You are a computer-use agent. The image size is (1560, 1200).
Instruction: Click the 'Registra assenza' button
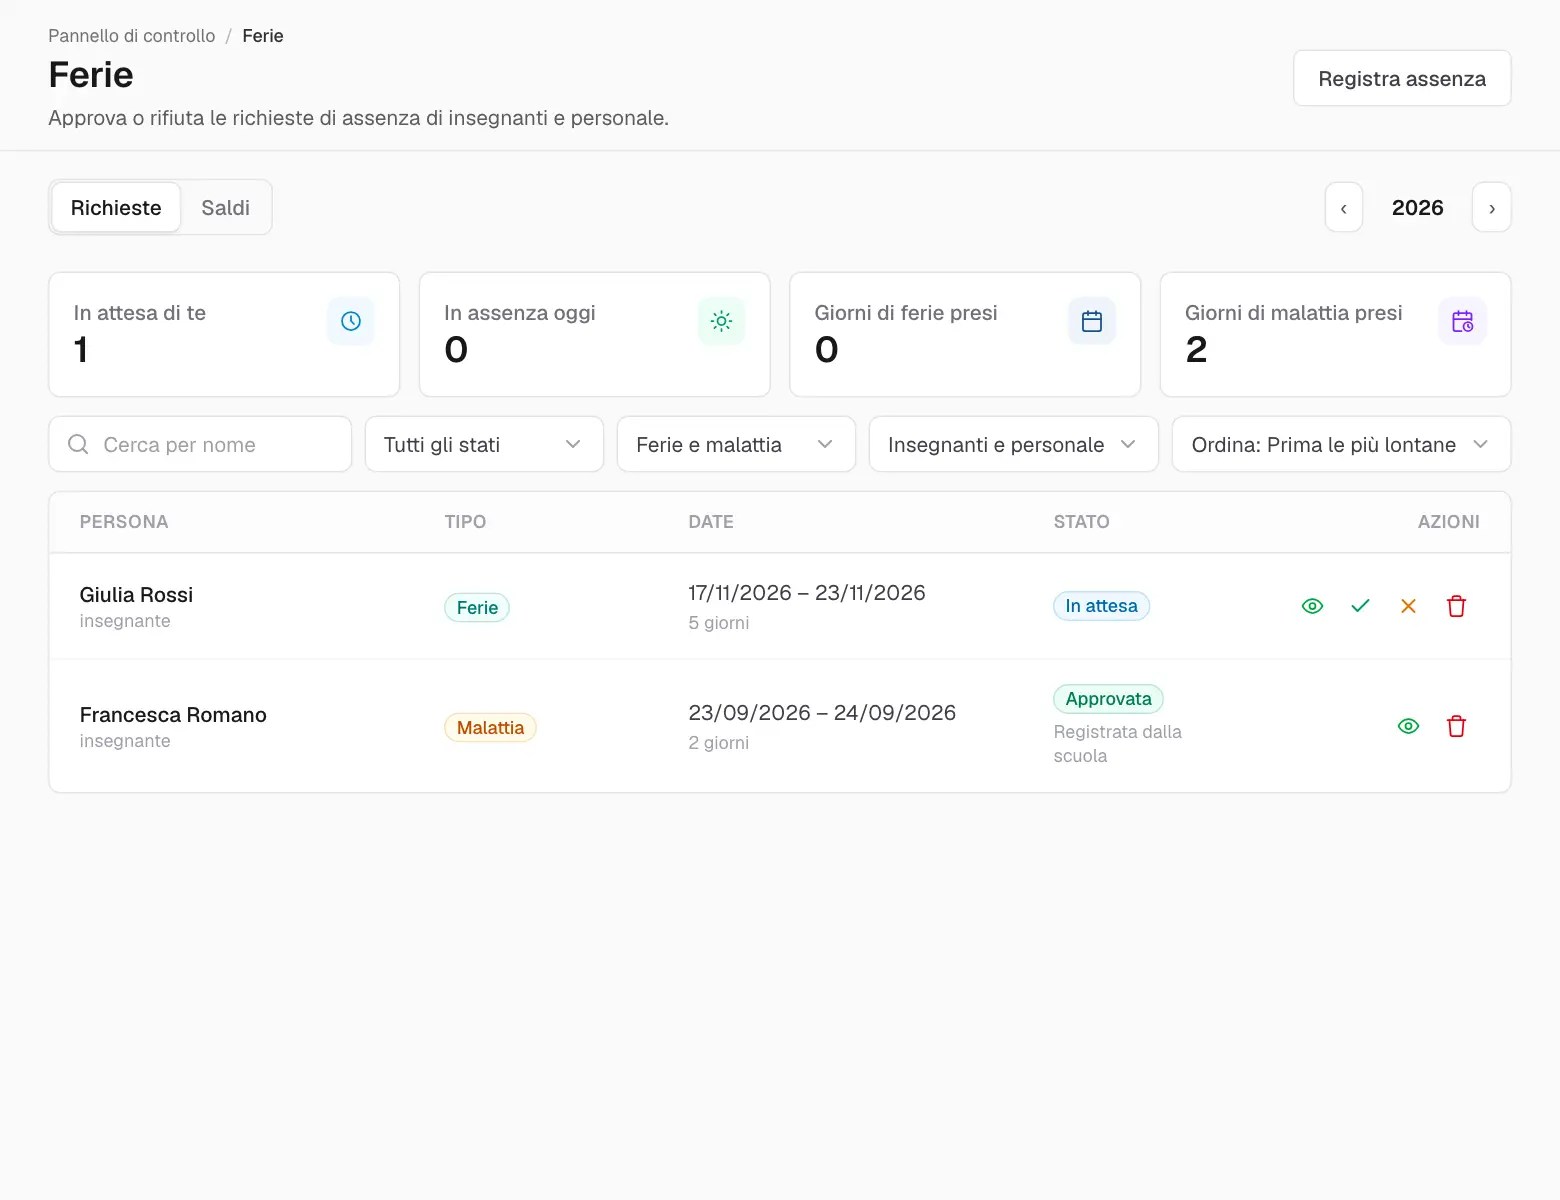point(1402,78)
